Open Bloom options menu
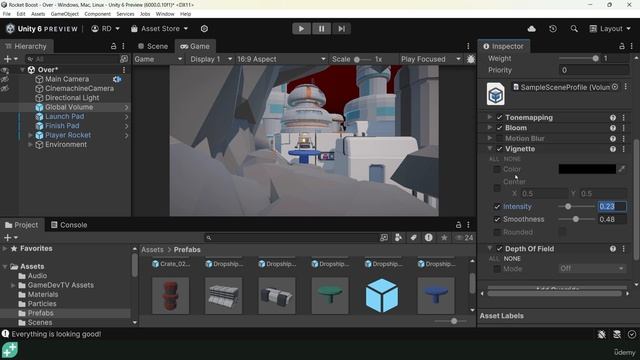The height and width of the screenshot is (360, 640). [623, 128]
